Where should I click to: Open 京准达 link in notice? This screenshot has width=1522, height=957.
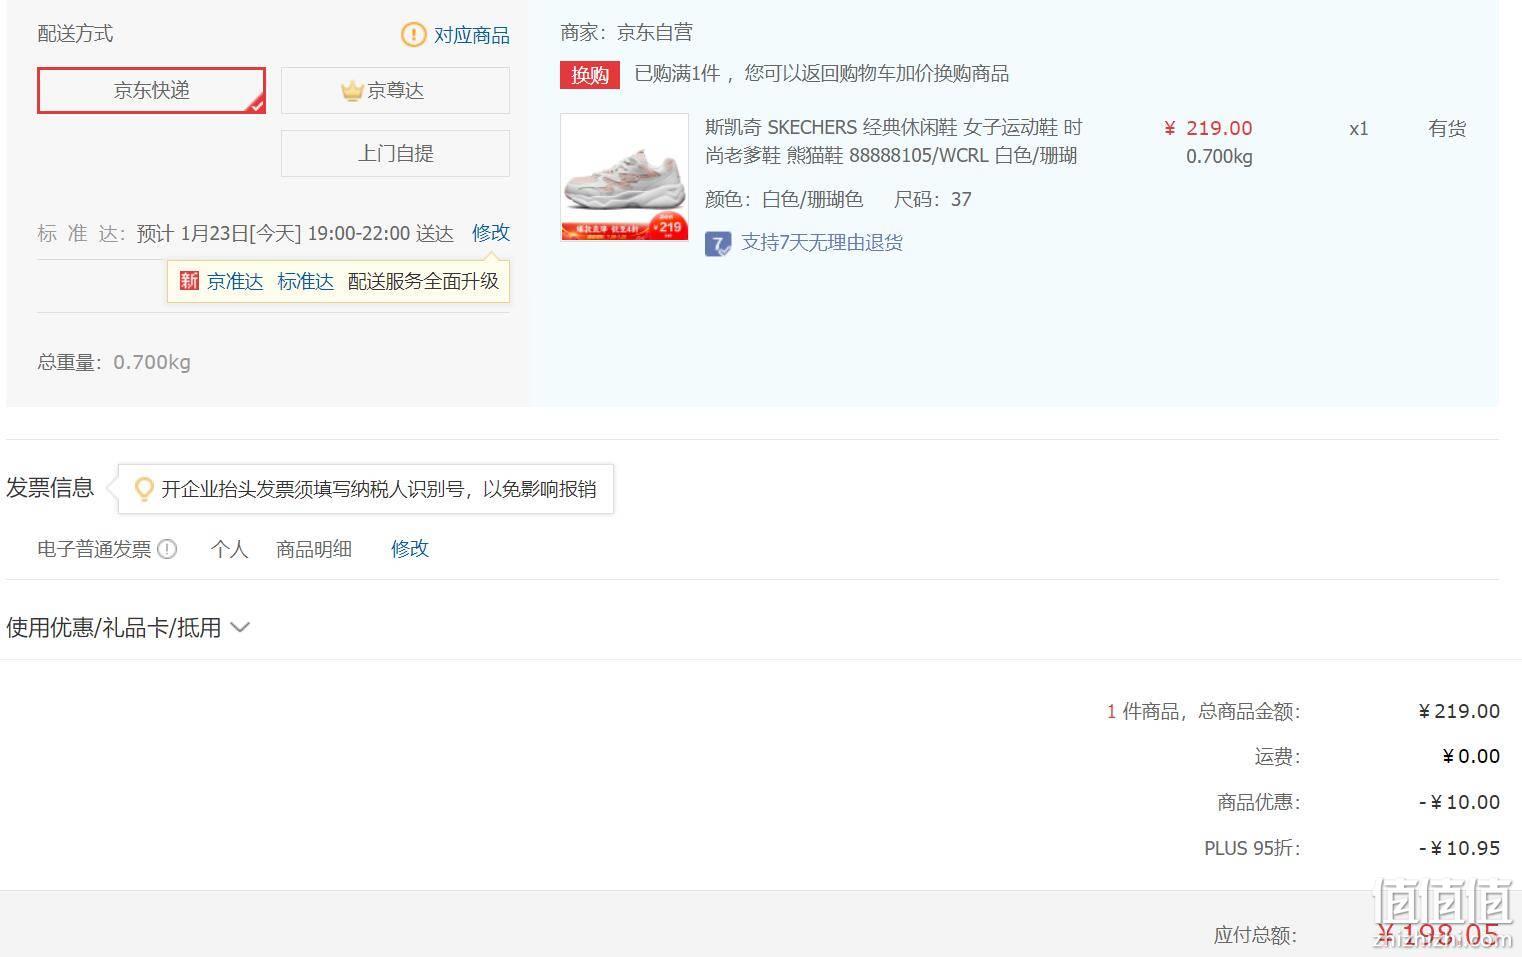coord(235,281)
